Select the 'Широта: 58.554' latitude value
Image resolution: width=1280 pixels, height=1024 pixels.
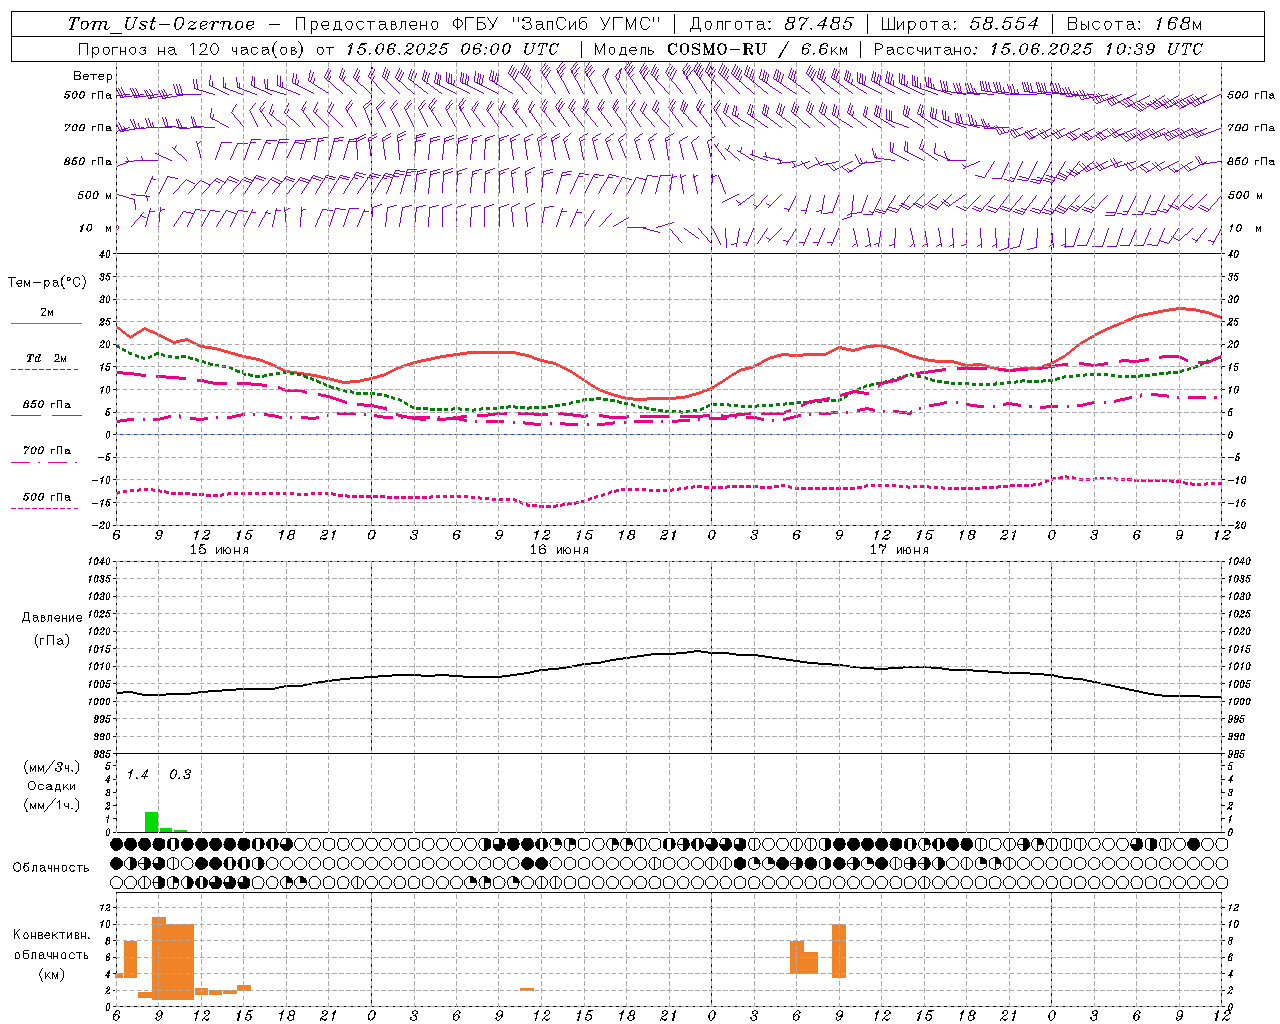tap(959, 24)
